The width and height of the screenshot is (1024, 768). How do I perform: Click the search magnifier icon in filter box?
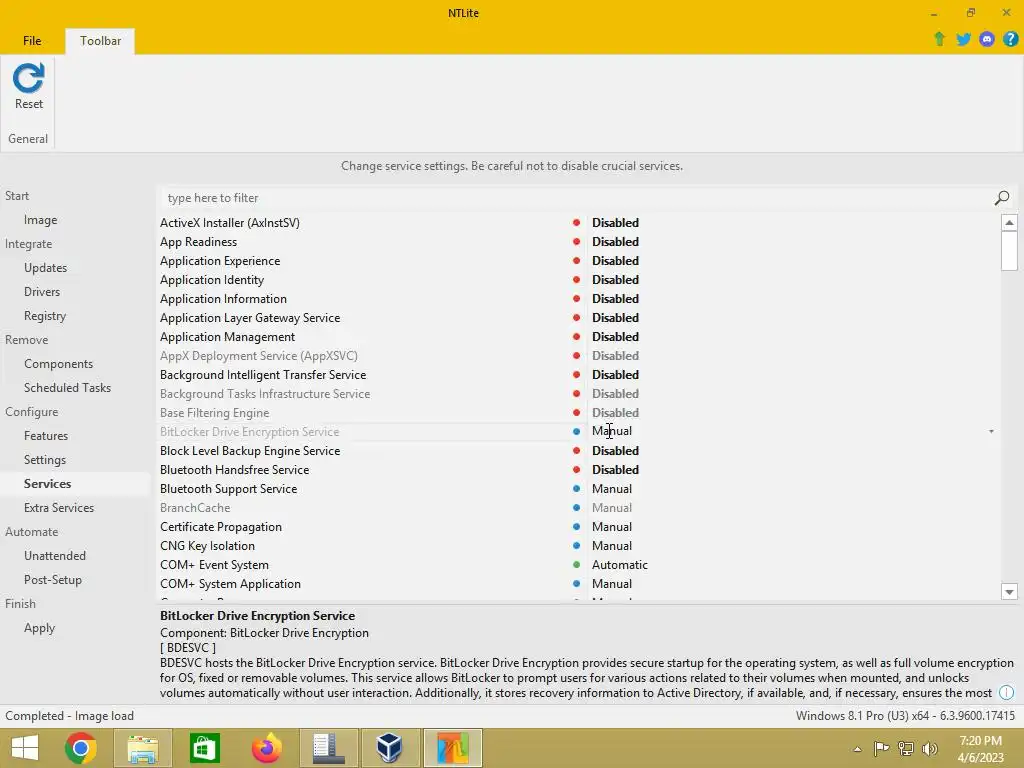[1002, 198]
